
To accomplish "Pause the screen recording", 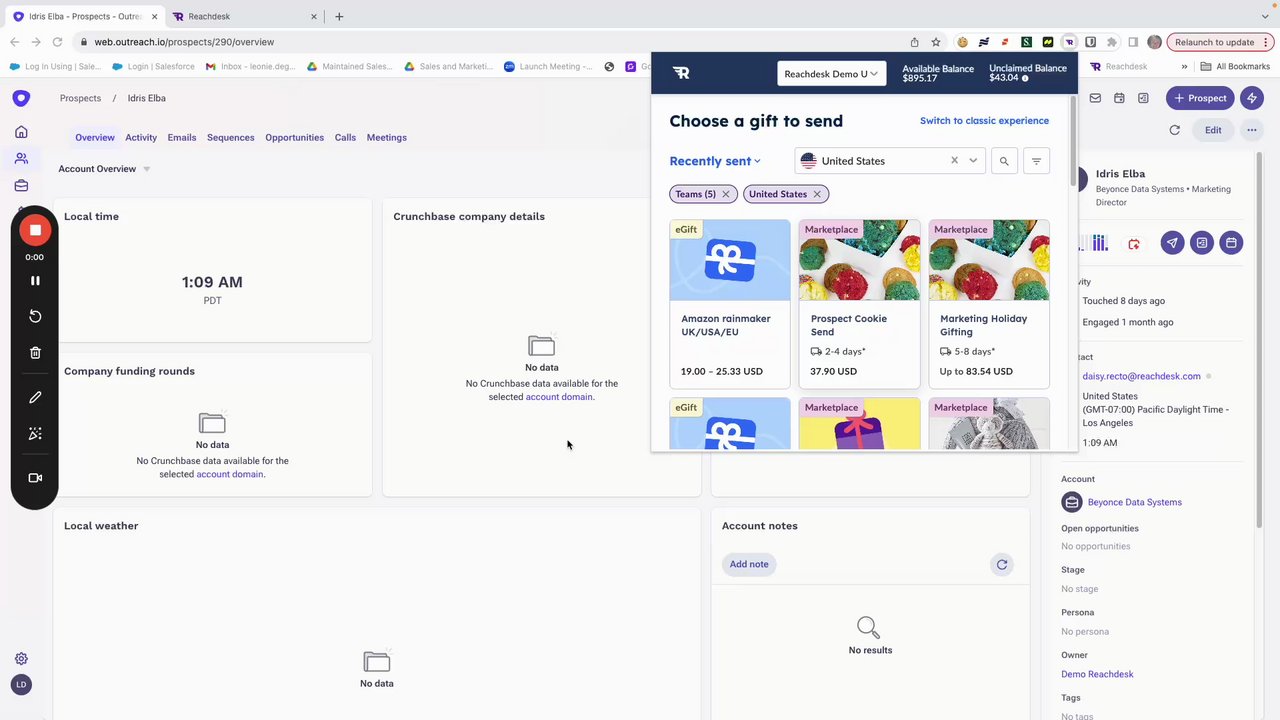I will pos(35,281).
